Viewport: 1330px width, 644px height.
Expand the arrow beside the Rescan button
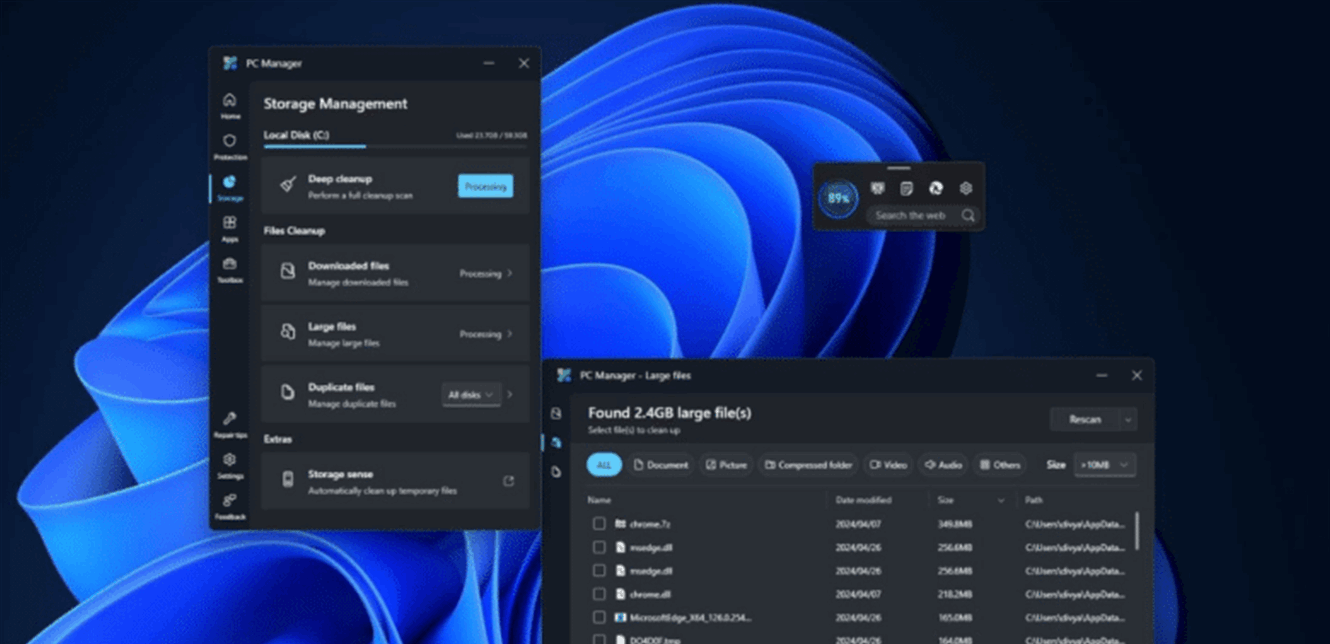click(1128, 420)
